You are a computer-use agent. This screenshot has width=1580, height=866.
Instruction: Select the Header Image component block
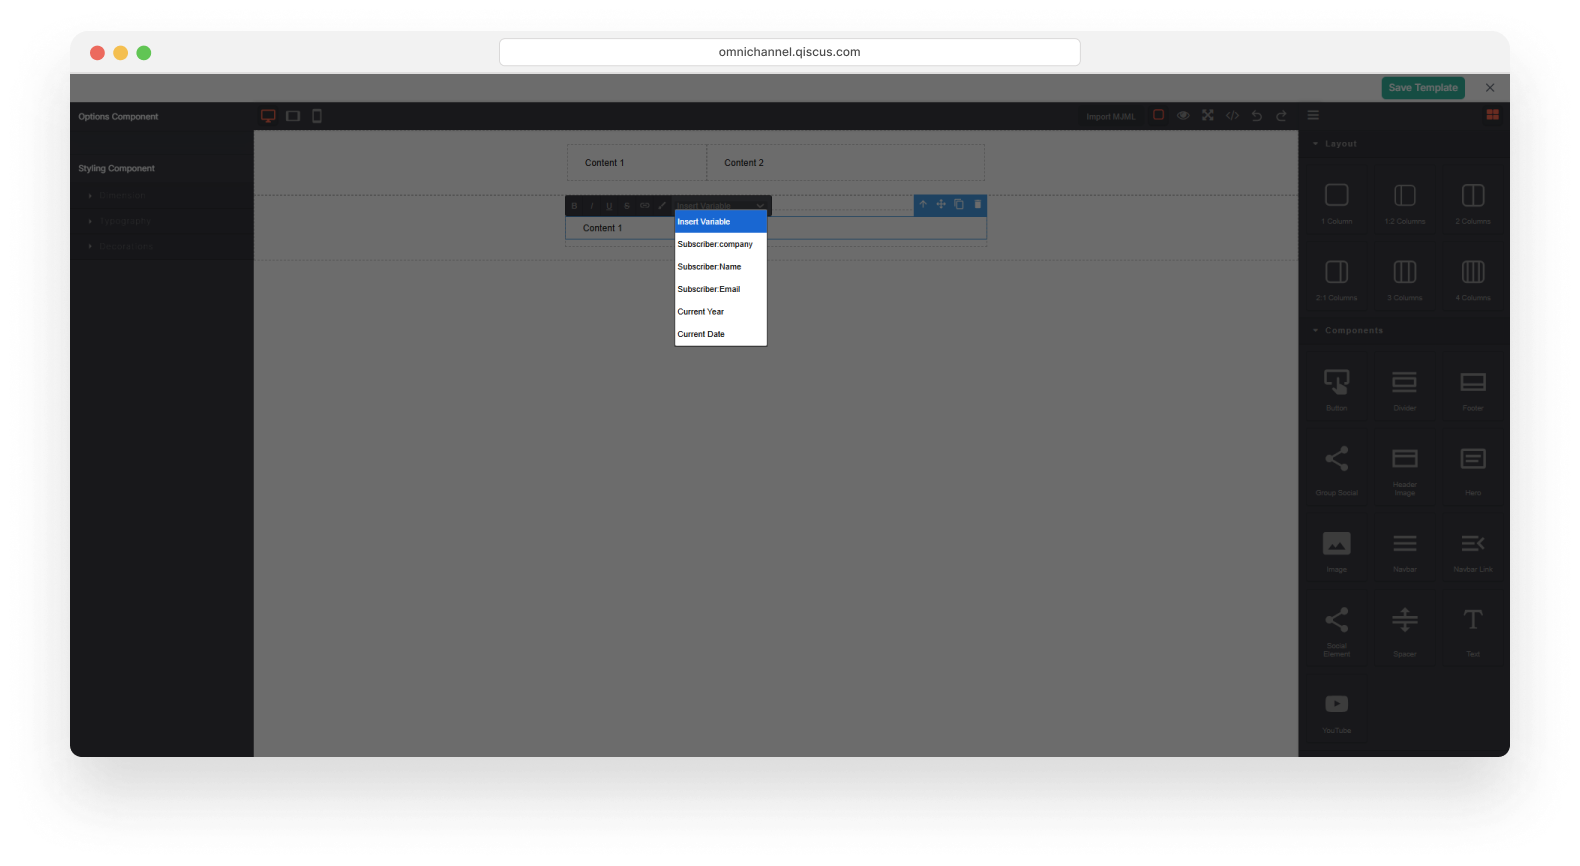click(1405, 466)
